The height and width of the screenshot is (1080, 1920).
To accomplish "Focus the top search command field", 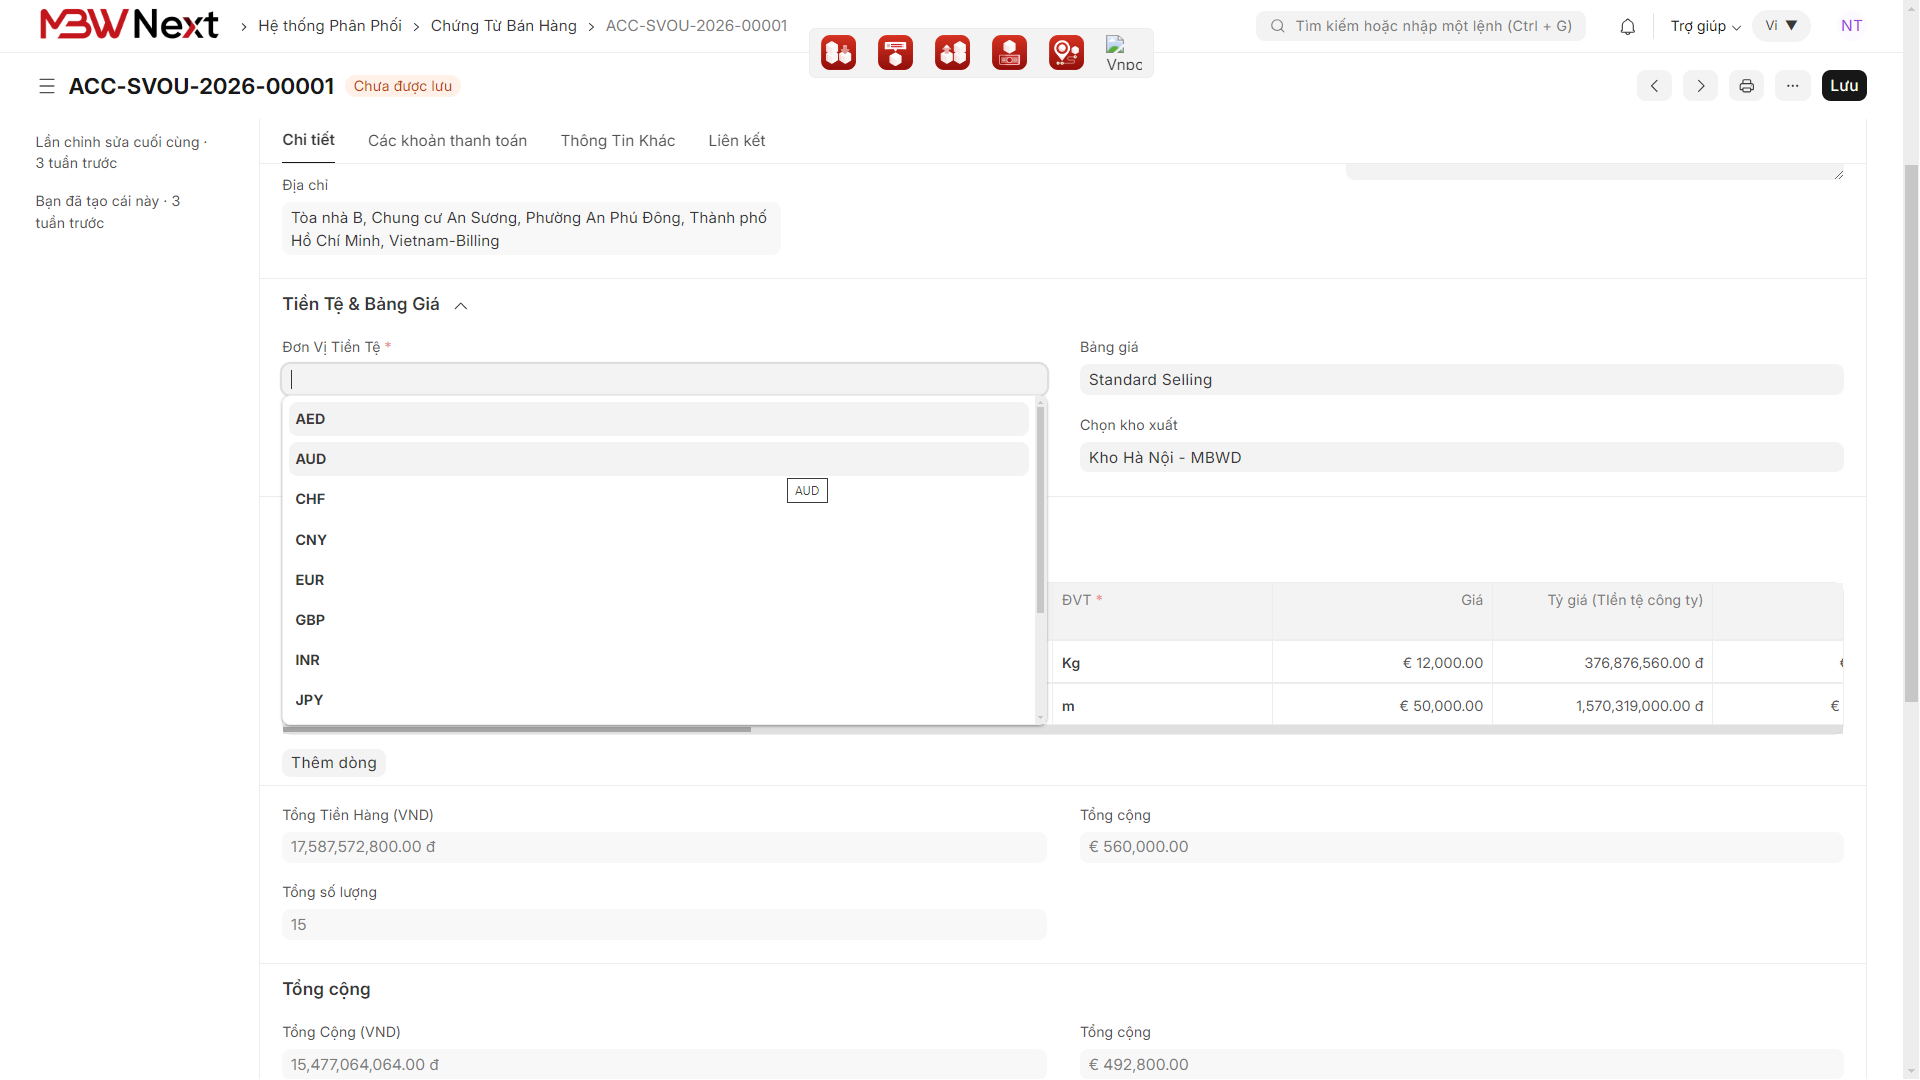I will click(x=1420, y=26).
